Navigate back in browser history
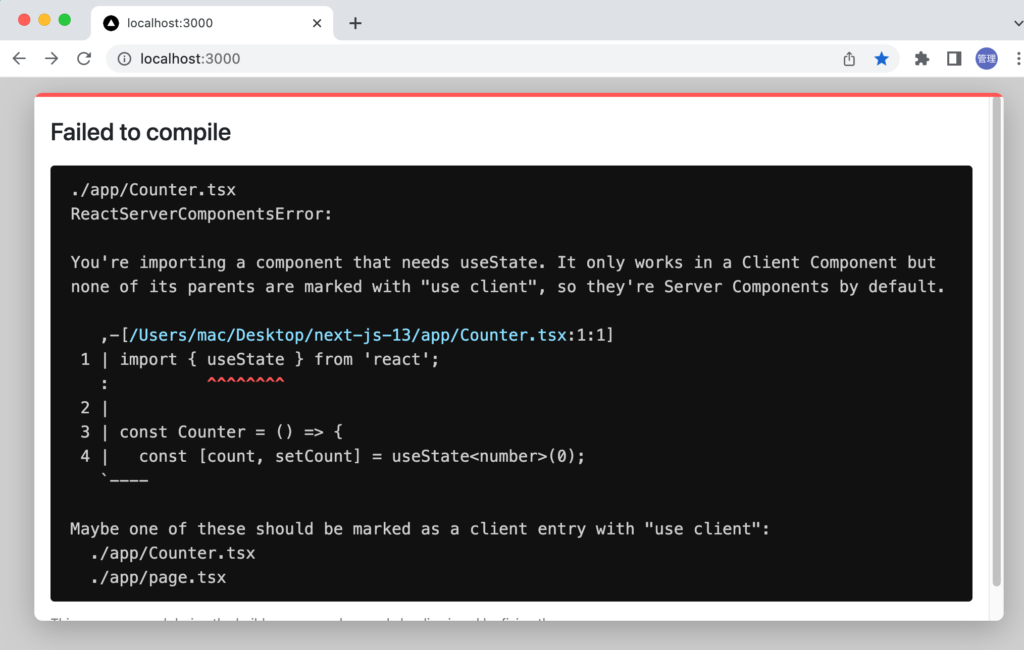This screenshot has height=650, width=1024. click(x=20, y=58)
